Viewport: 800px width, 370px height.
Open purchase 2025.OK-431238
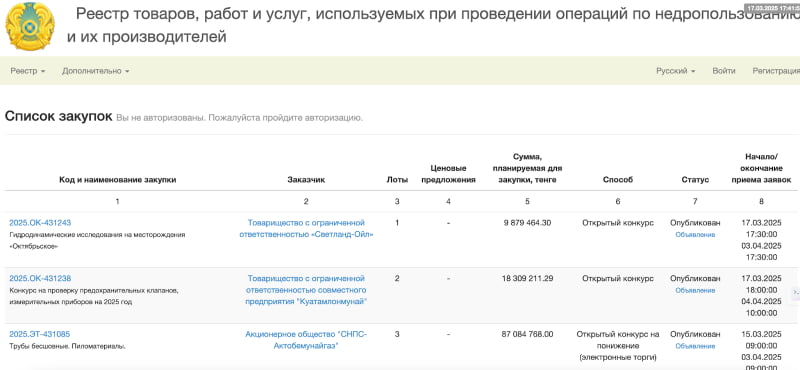click(x=40, y=278)
